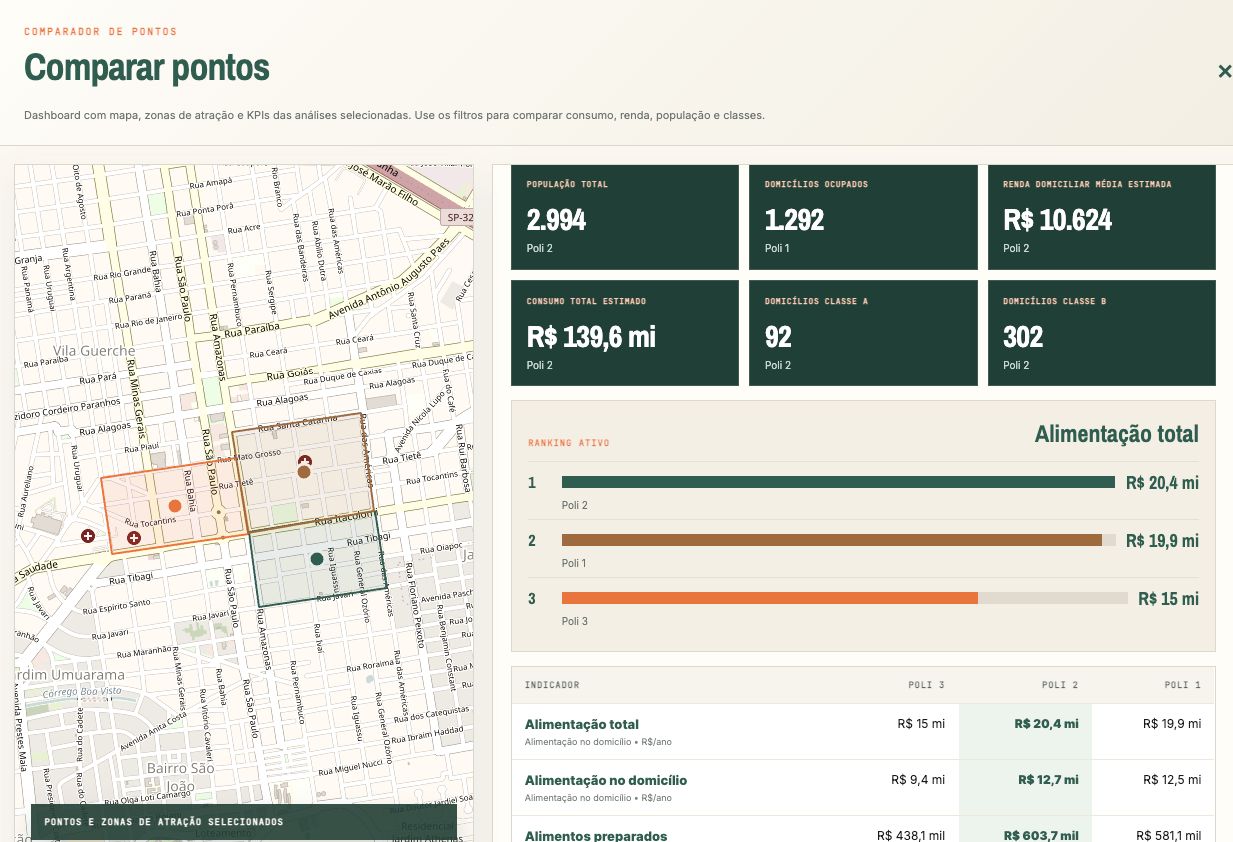Open the Domicílios classe A KPI card
This screenshot has height=842, width=1233.
(863, 333)
